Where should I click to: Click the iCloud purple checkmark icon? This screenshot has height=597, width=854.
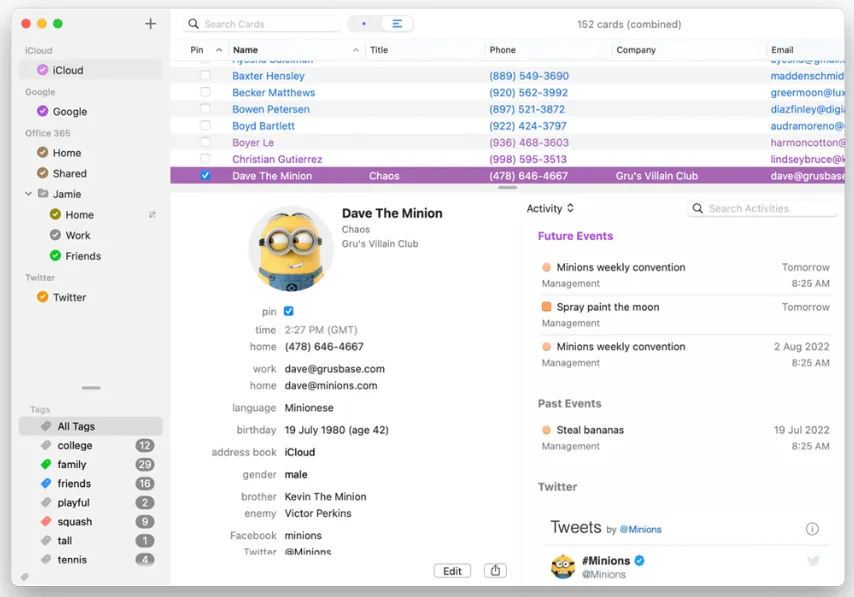point(42,70)
